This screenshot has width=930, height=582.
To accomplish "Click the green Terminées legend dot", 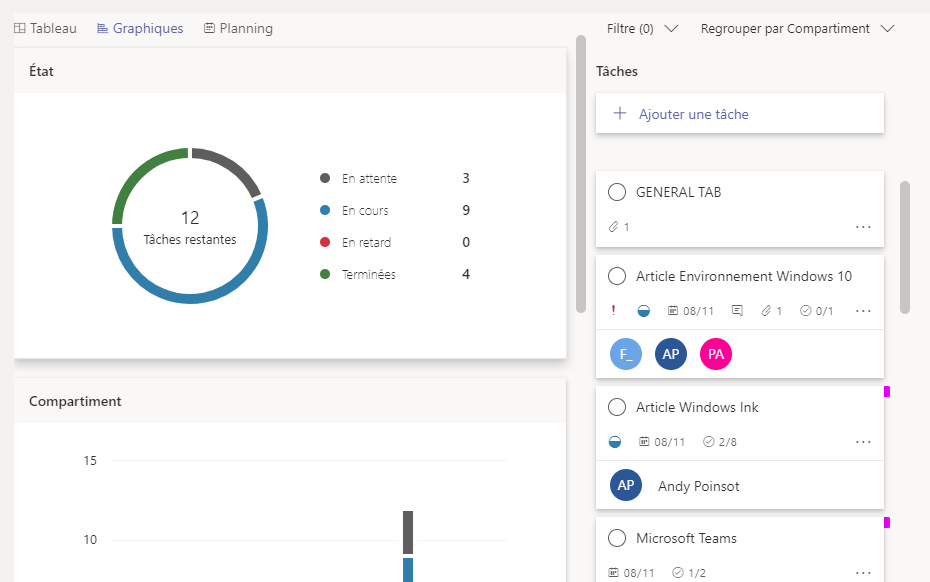I will (325, 274).
